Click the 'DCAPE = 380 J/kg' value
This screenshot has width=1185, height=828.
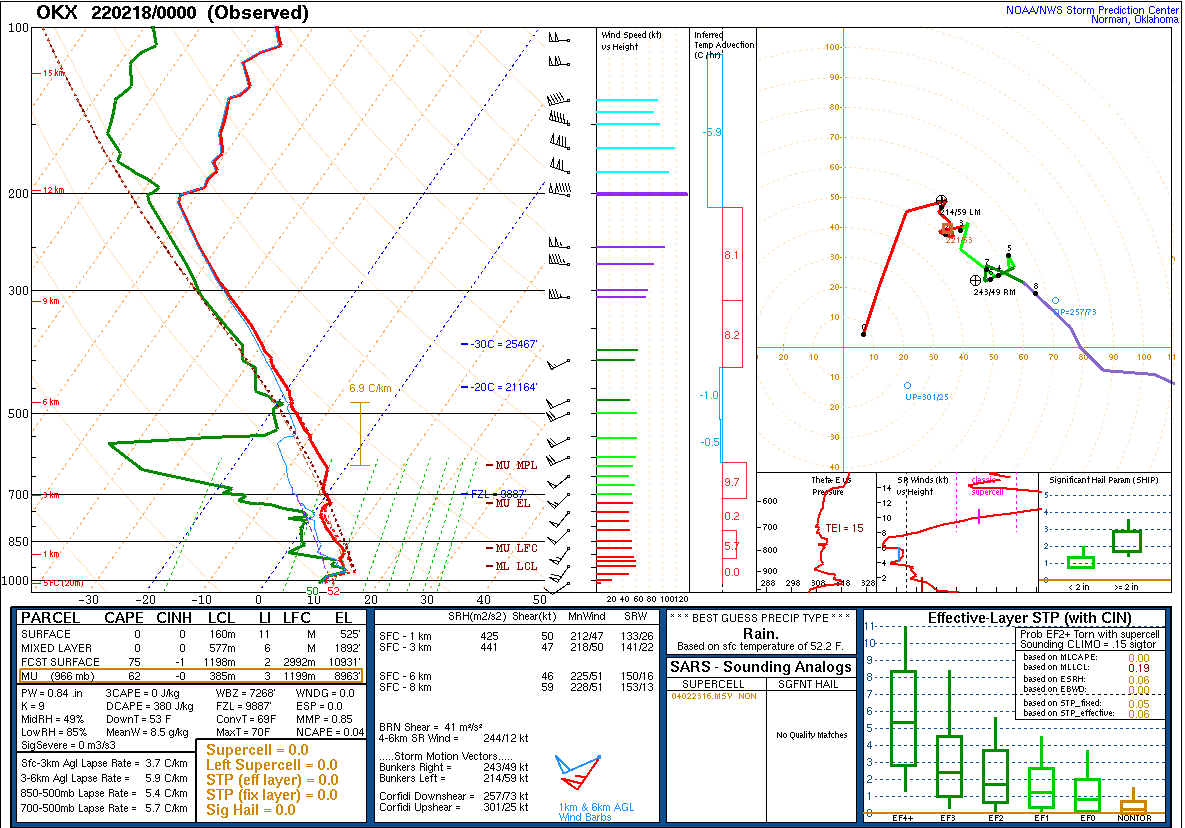[x=150, y=706]
